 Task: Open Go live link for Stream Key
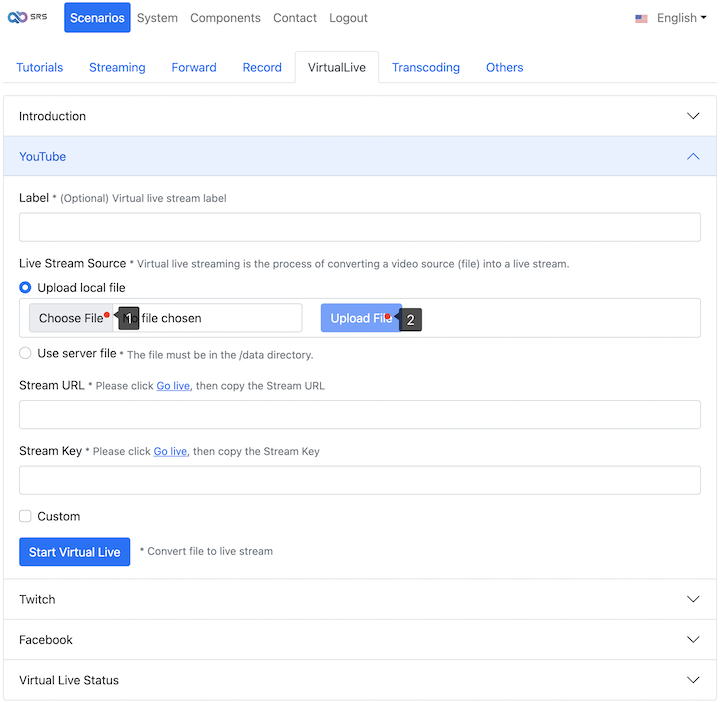(170, 451)
